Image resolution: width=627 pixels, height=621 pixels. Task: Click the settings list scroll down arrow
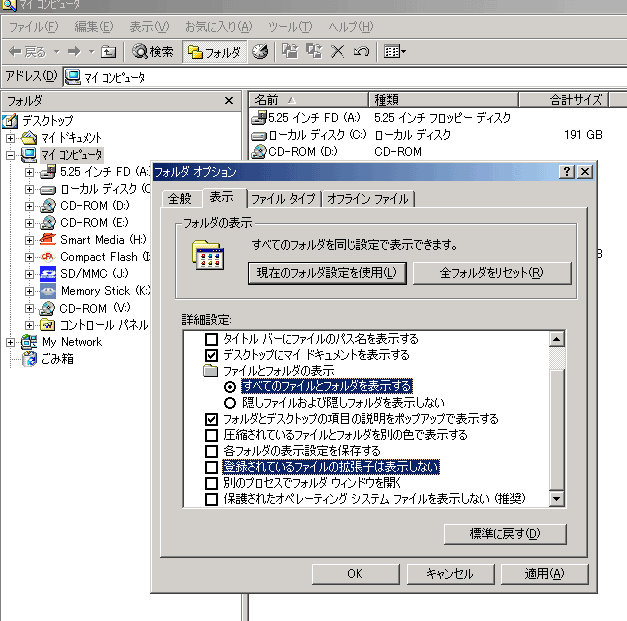pyautogui.click(x=557, y=499)
